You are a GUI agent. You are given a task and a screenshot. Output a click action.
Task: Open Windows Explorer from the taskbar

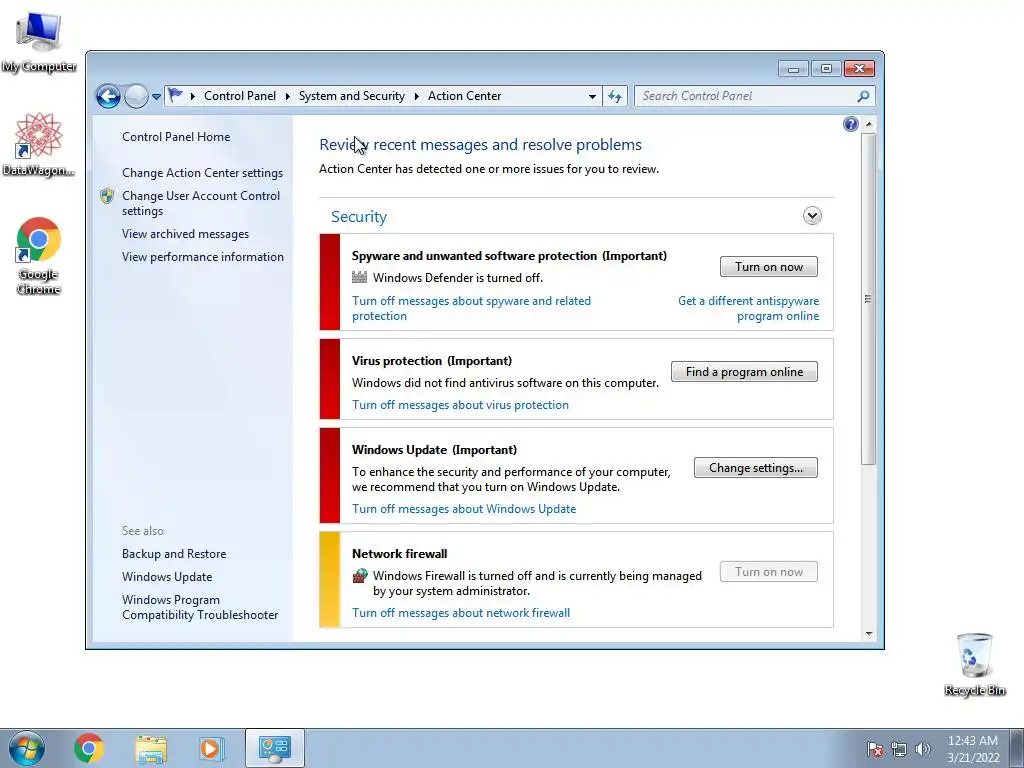[x=151, y=748]
